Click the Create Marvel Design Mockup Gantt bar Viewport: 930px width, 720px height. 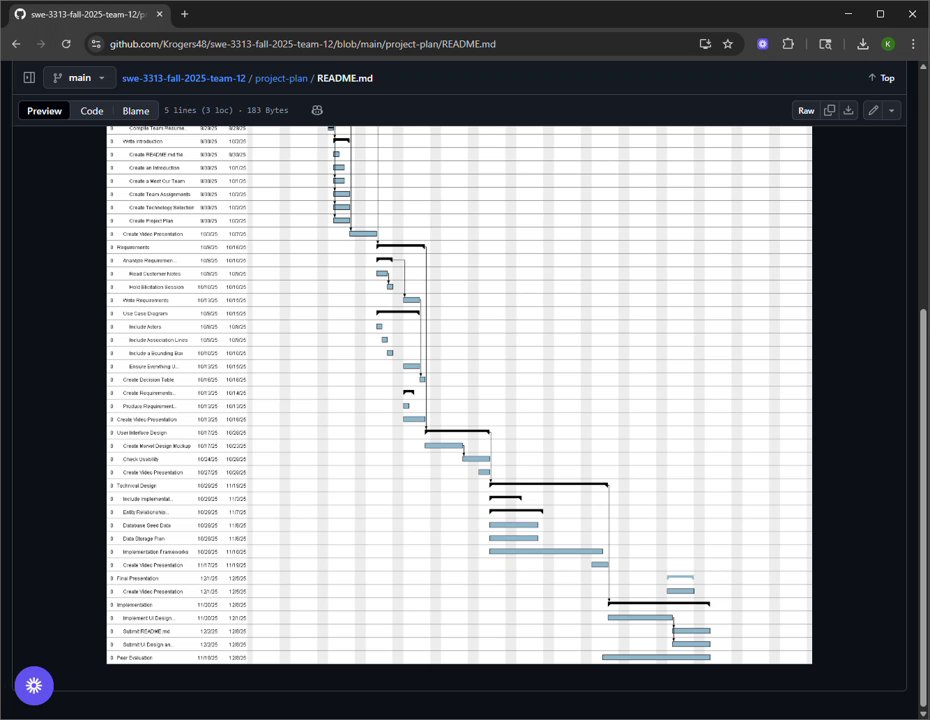coord(444,445)
